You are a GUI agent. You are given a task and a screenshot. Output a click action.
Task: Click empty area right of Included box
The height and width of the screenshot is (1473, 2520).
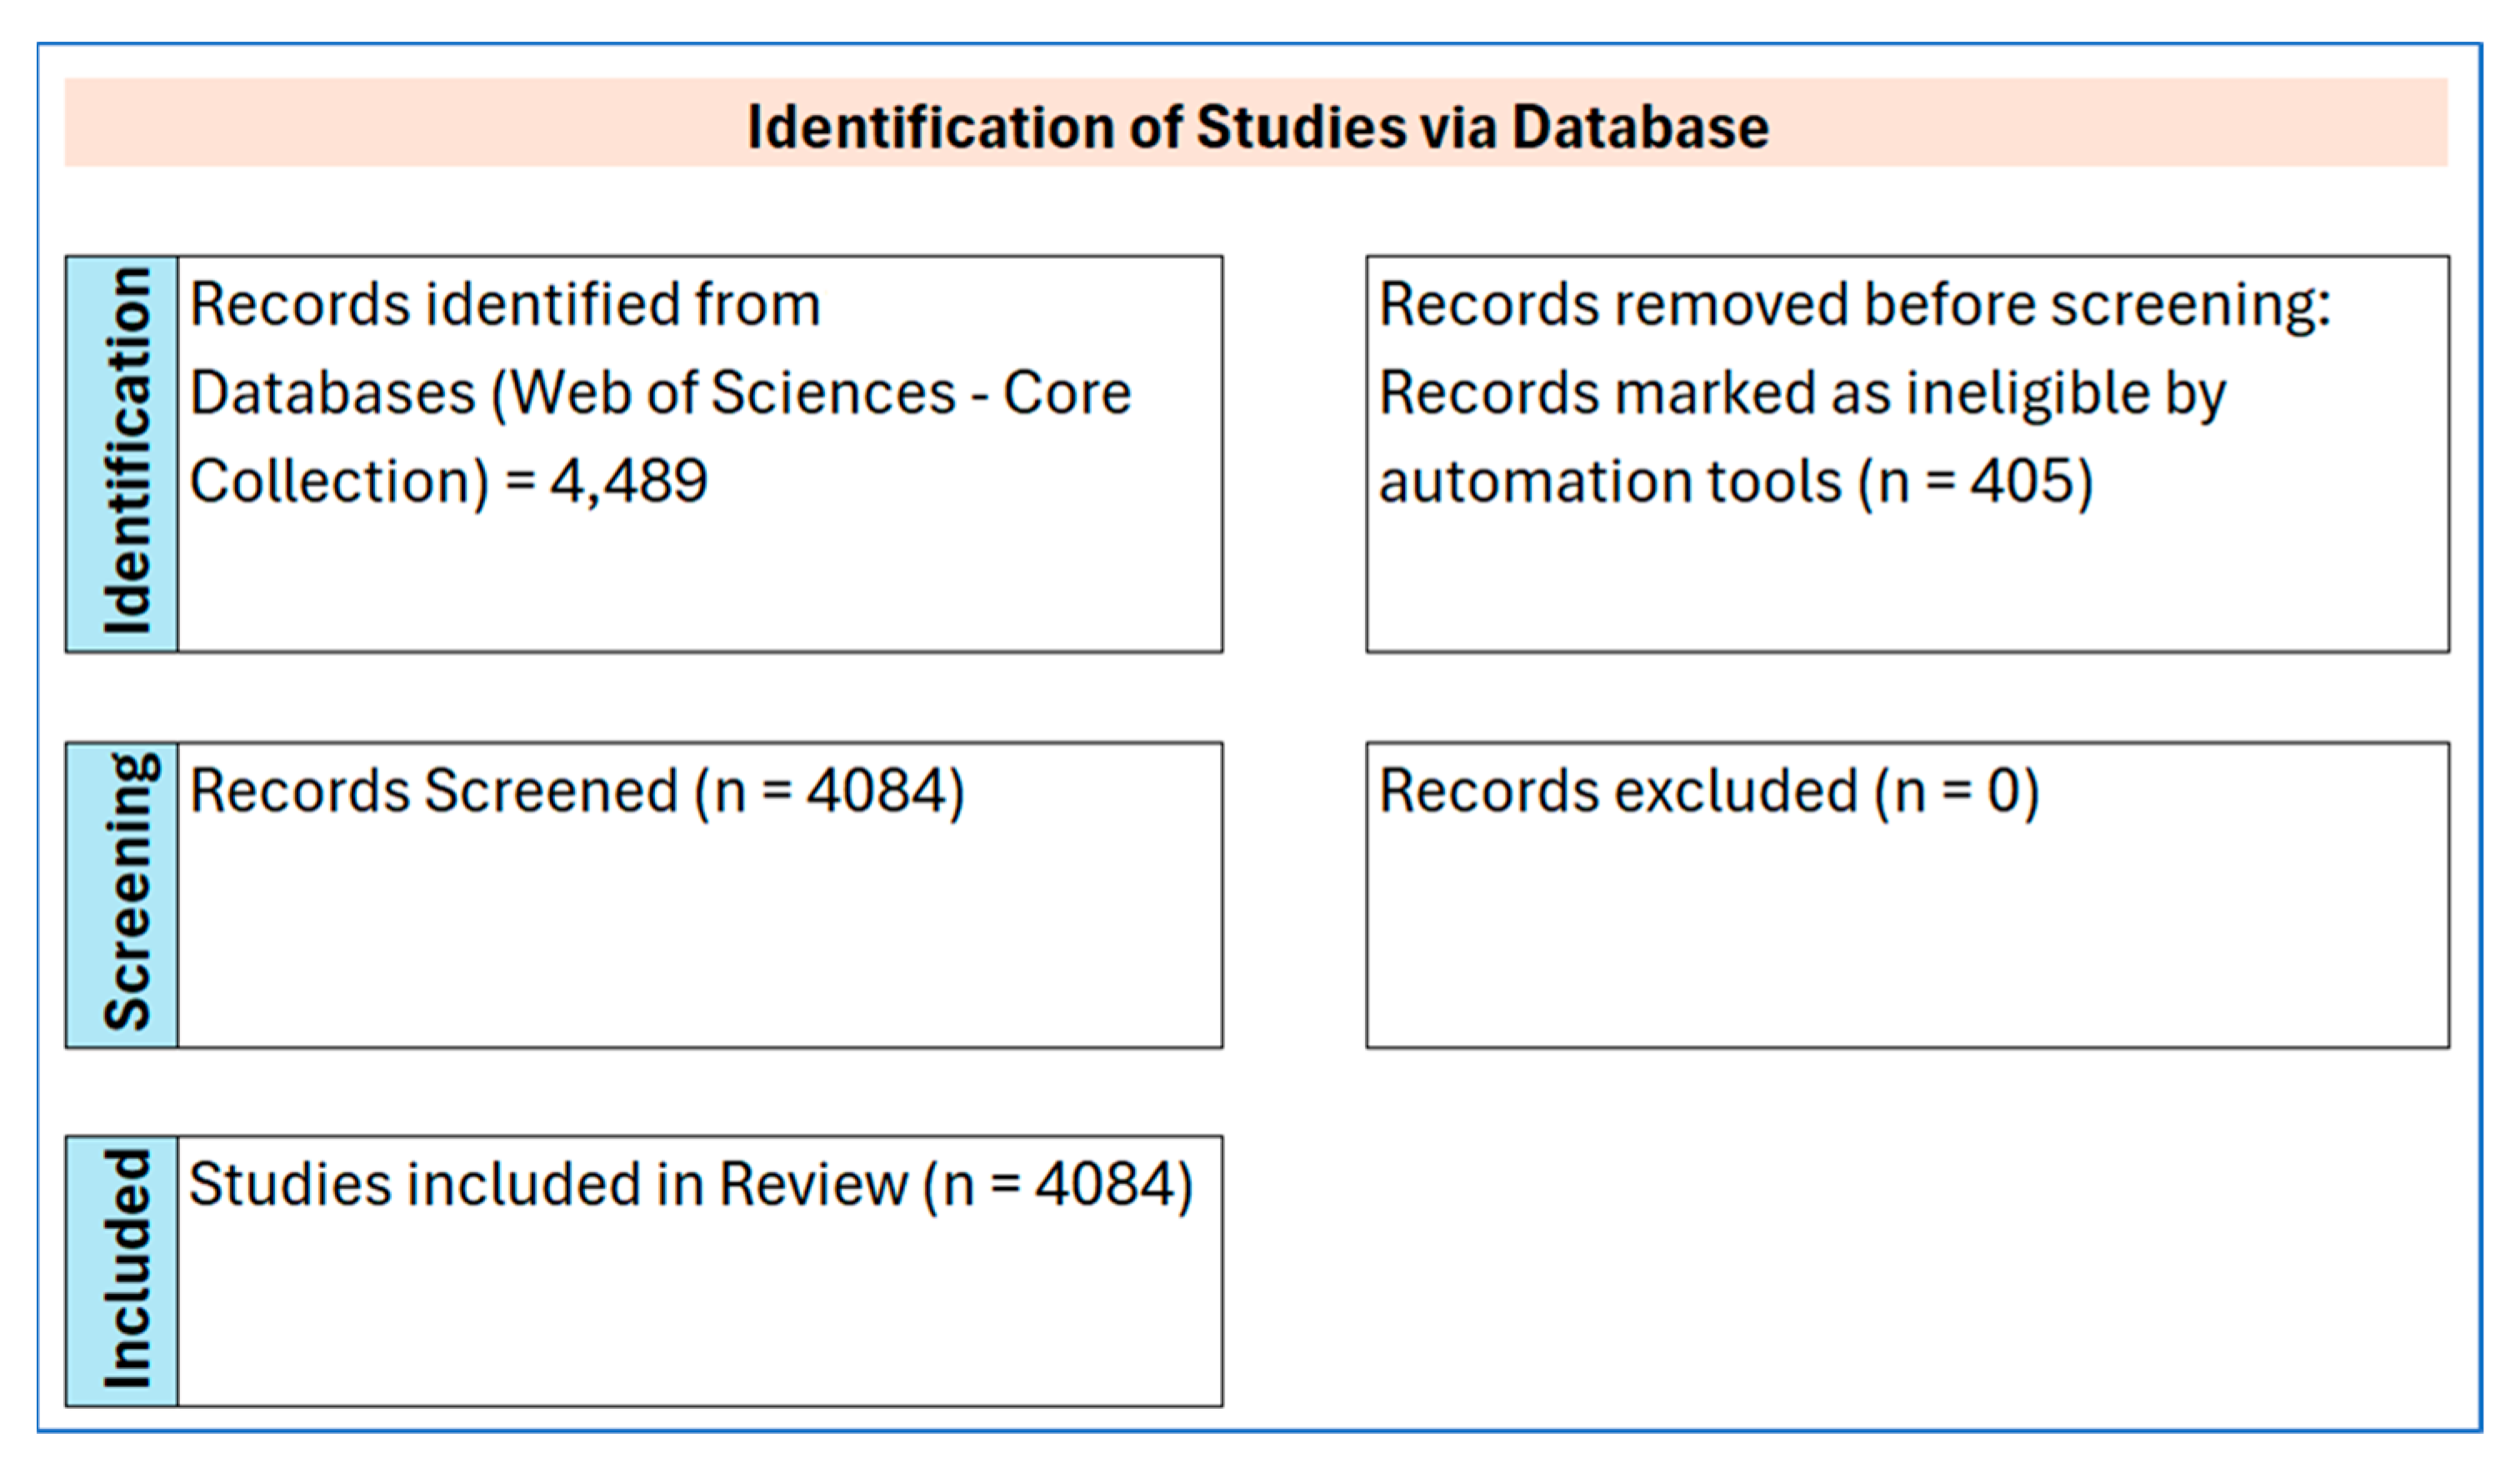click(x=1850, y=1270)
